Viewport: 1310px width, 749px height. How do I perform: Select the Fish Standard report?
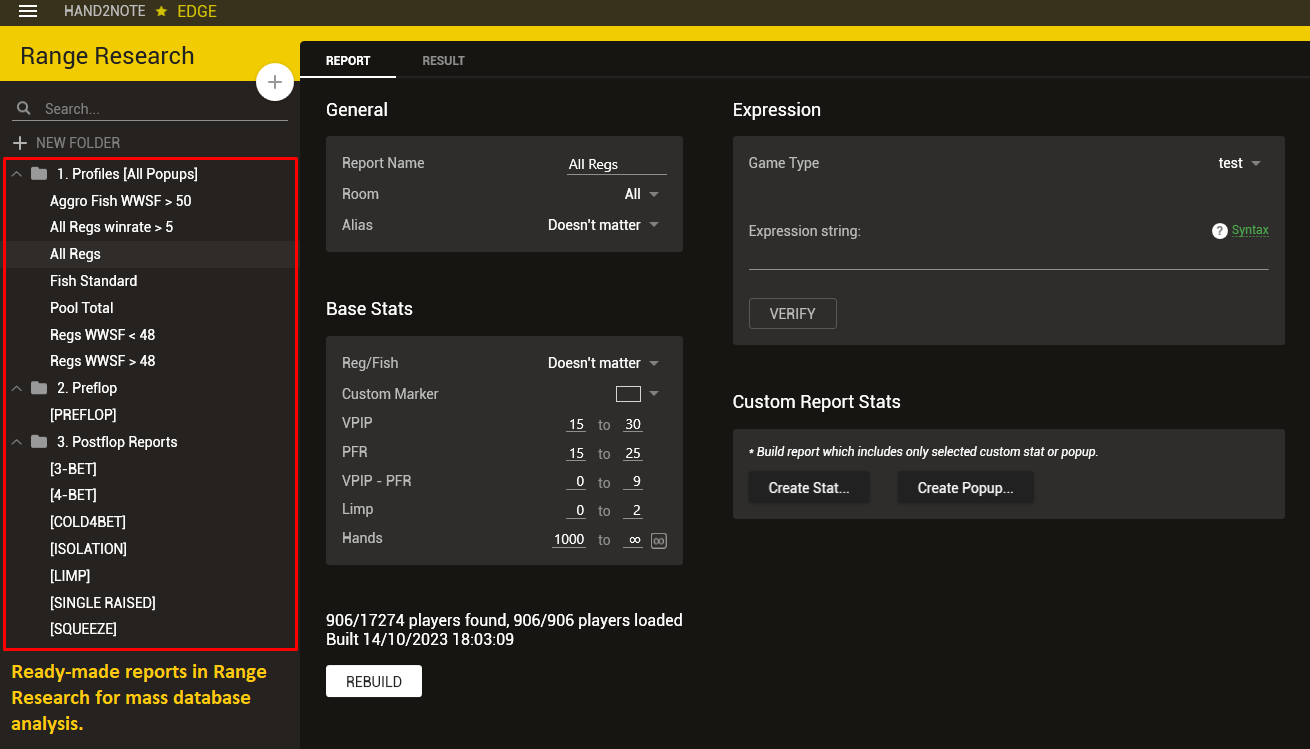point(94,281)
